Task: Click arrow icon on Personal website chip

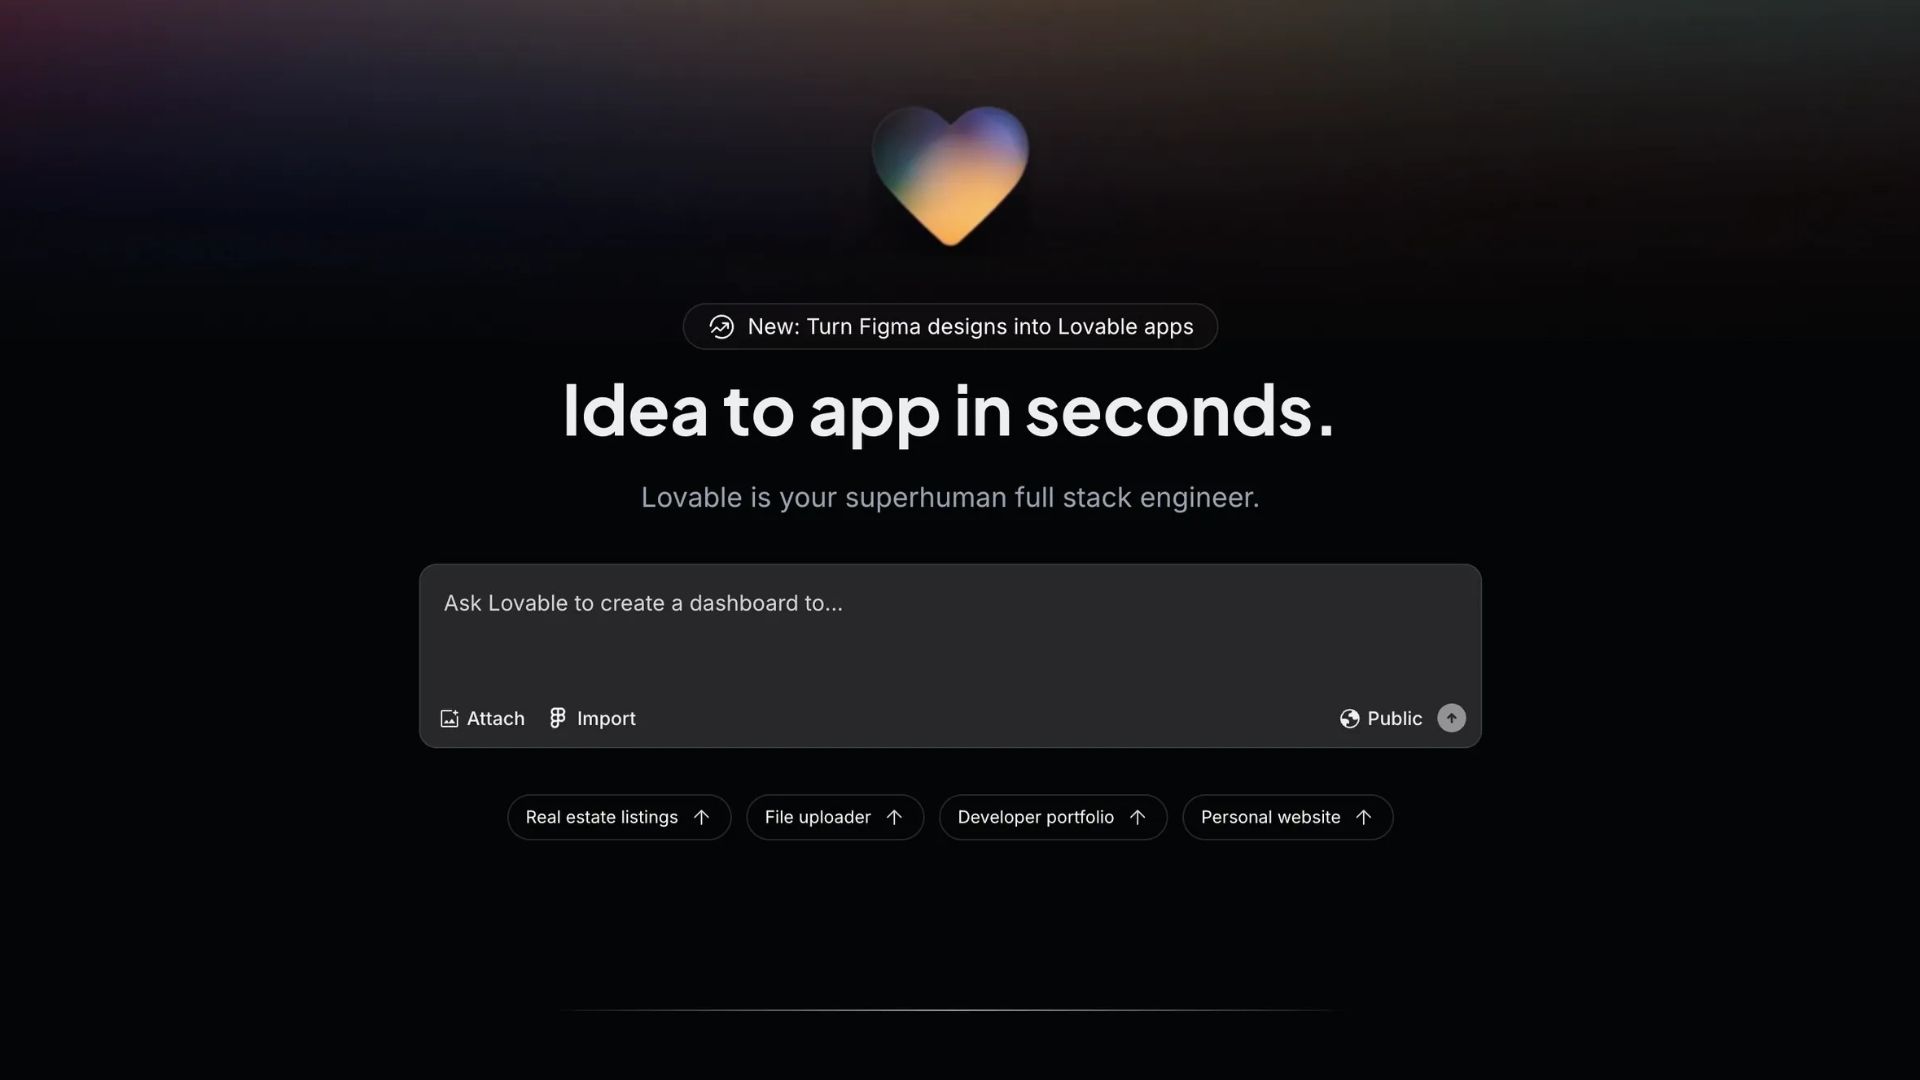Action: 1363,817
